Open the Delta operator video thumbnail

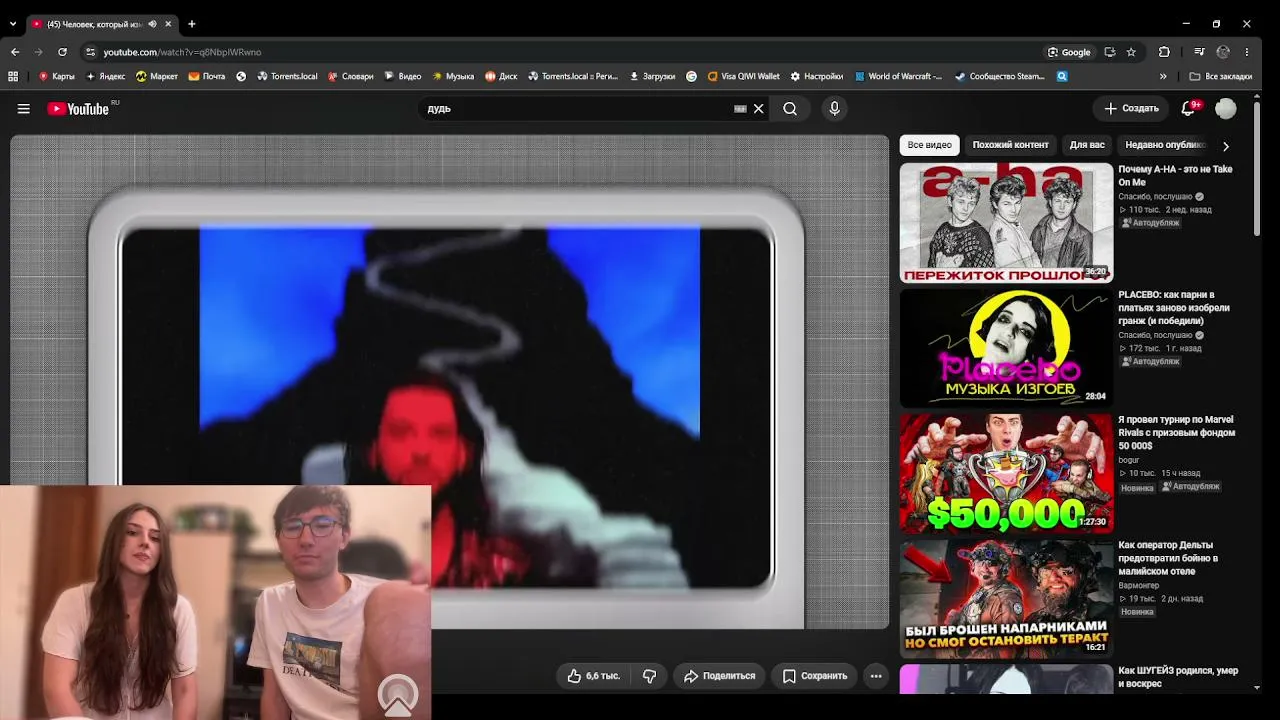pos(1006,599)
